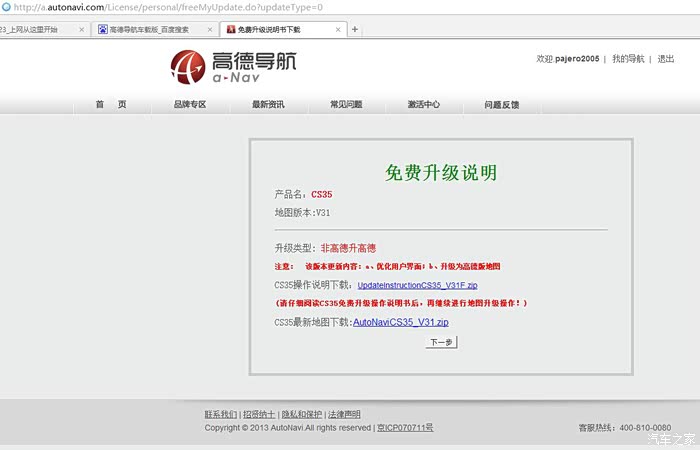Log out via 退出 link
Screen dimensions: 700x450
click(x=666, y=59)
